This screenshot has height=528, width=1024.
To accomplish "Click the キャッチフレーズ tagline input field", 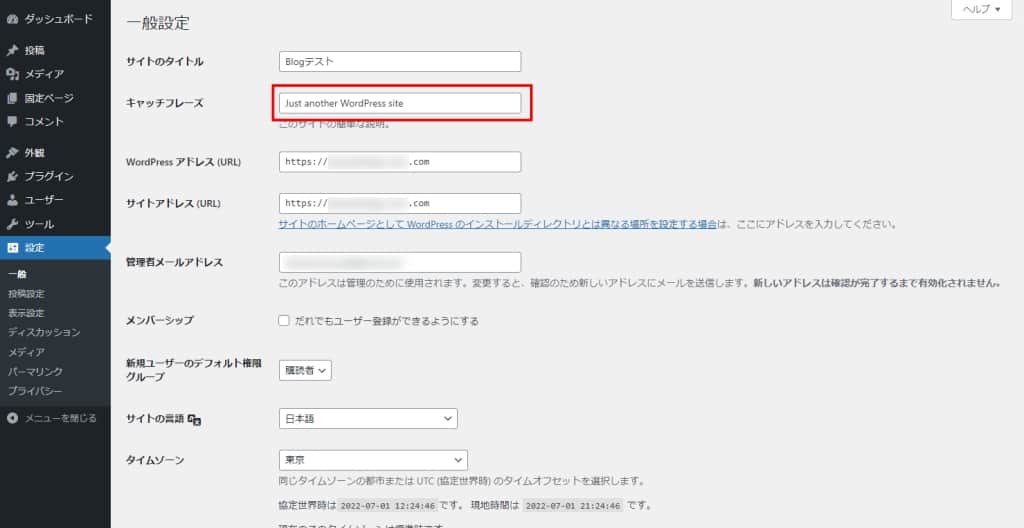I will [400, 103].
